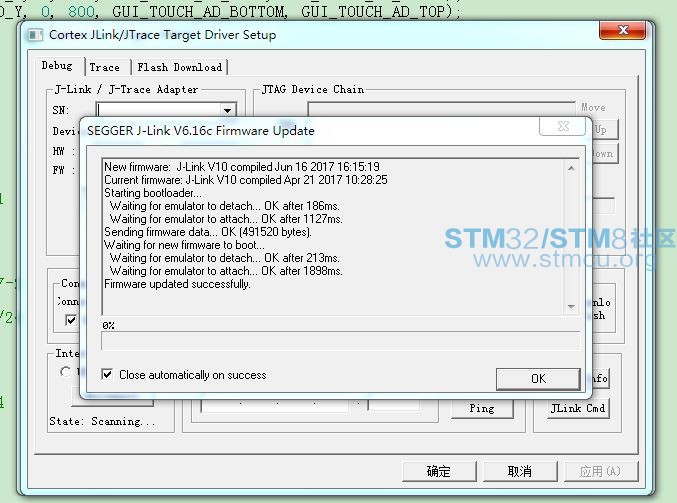Toggle the partially hidden checkbox under Conn
Screen dimensions: 677x503
click(x=71, y=320)
